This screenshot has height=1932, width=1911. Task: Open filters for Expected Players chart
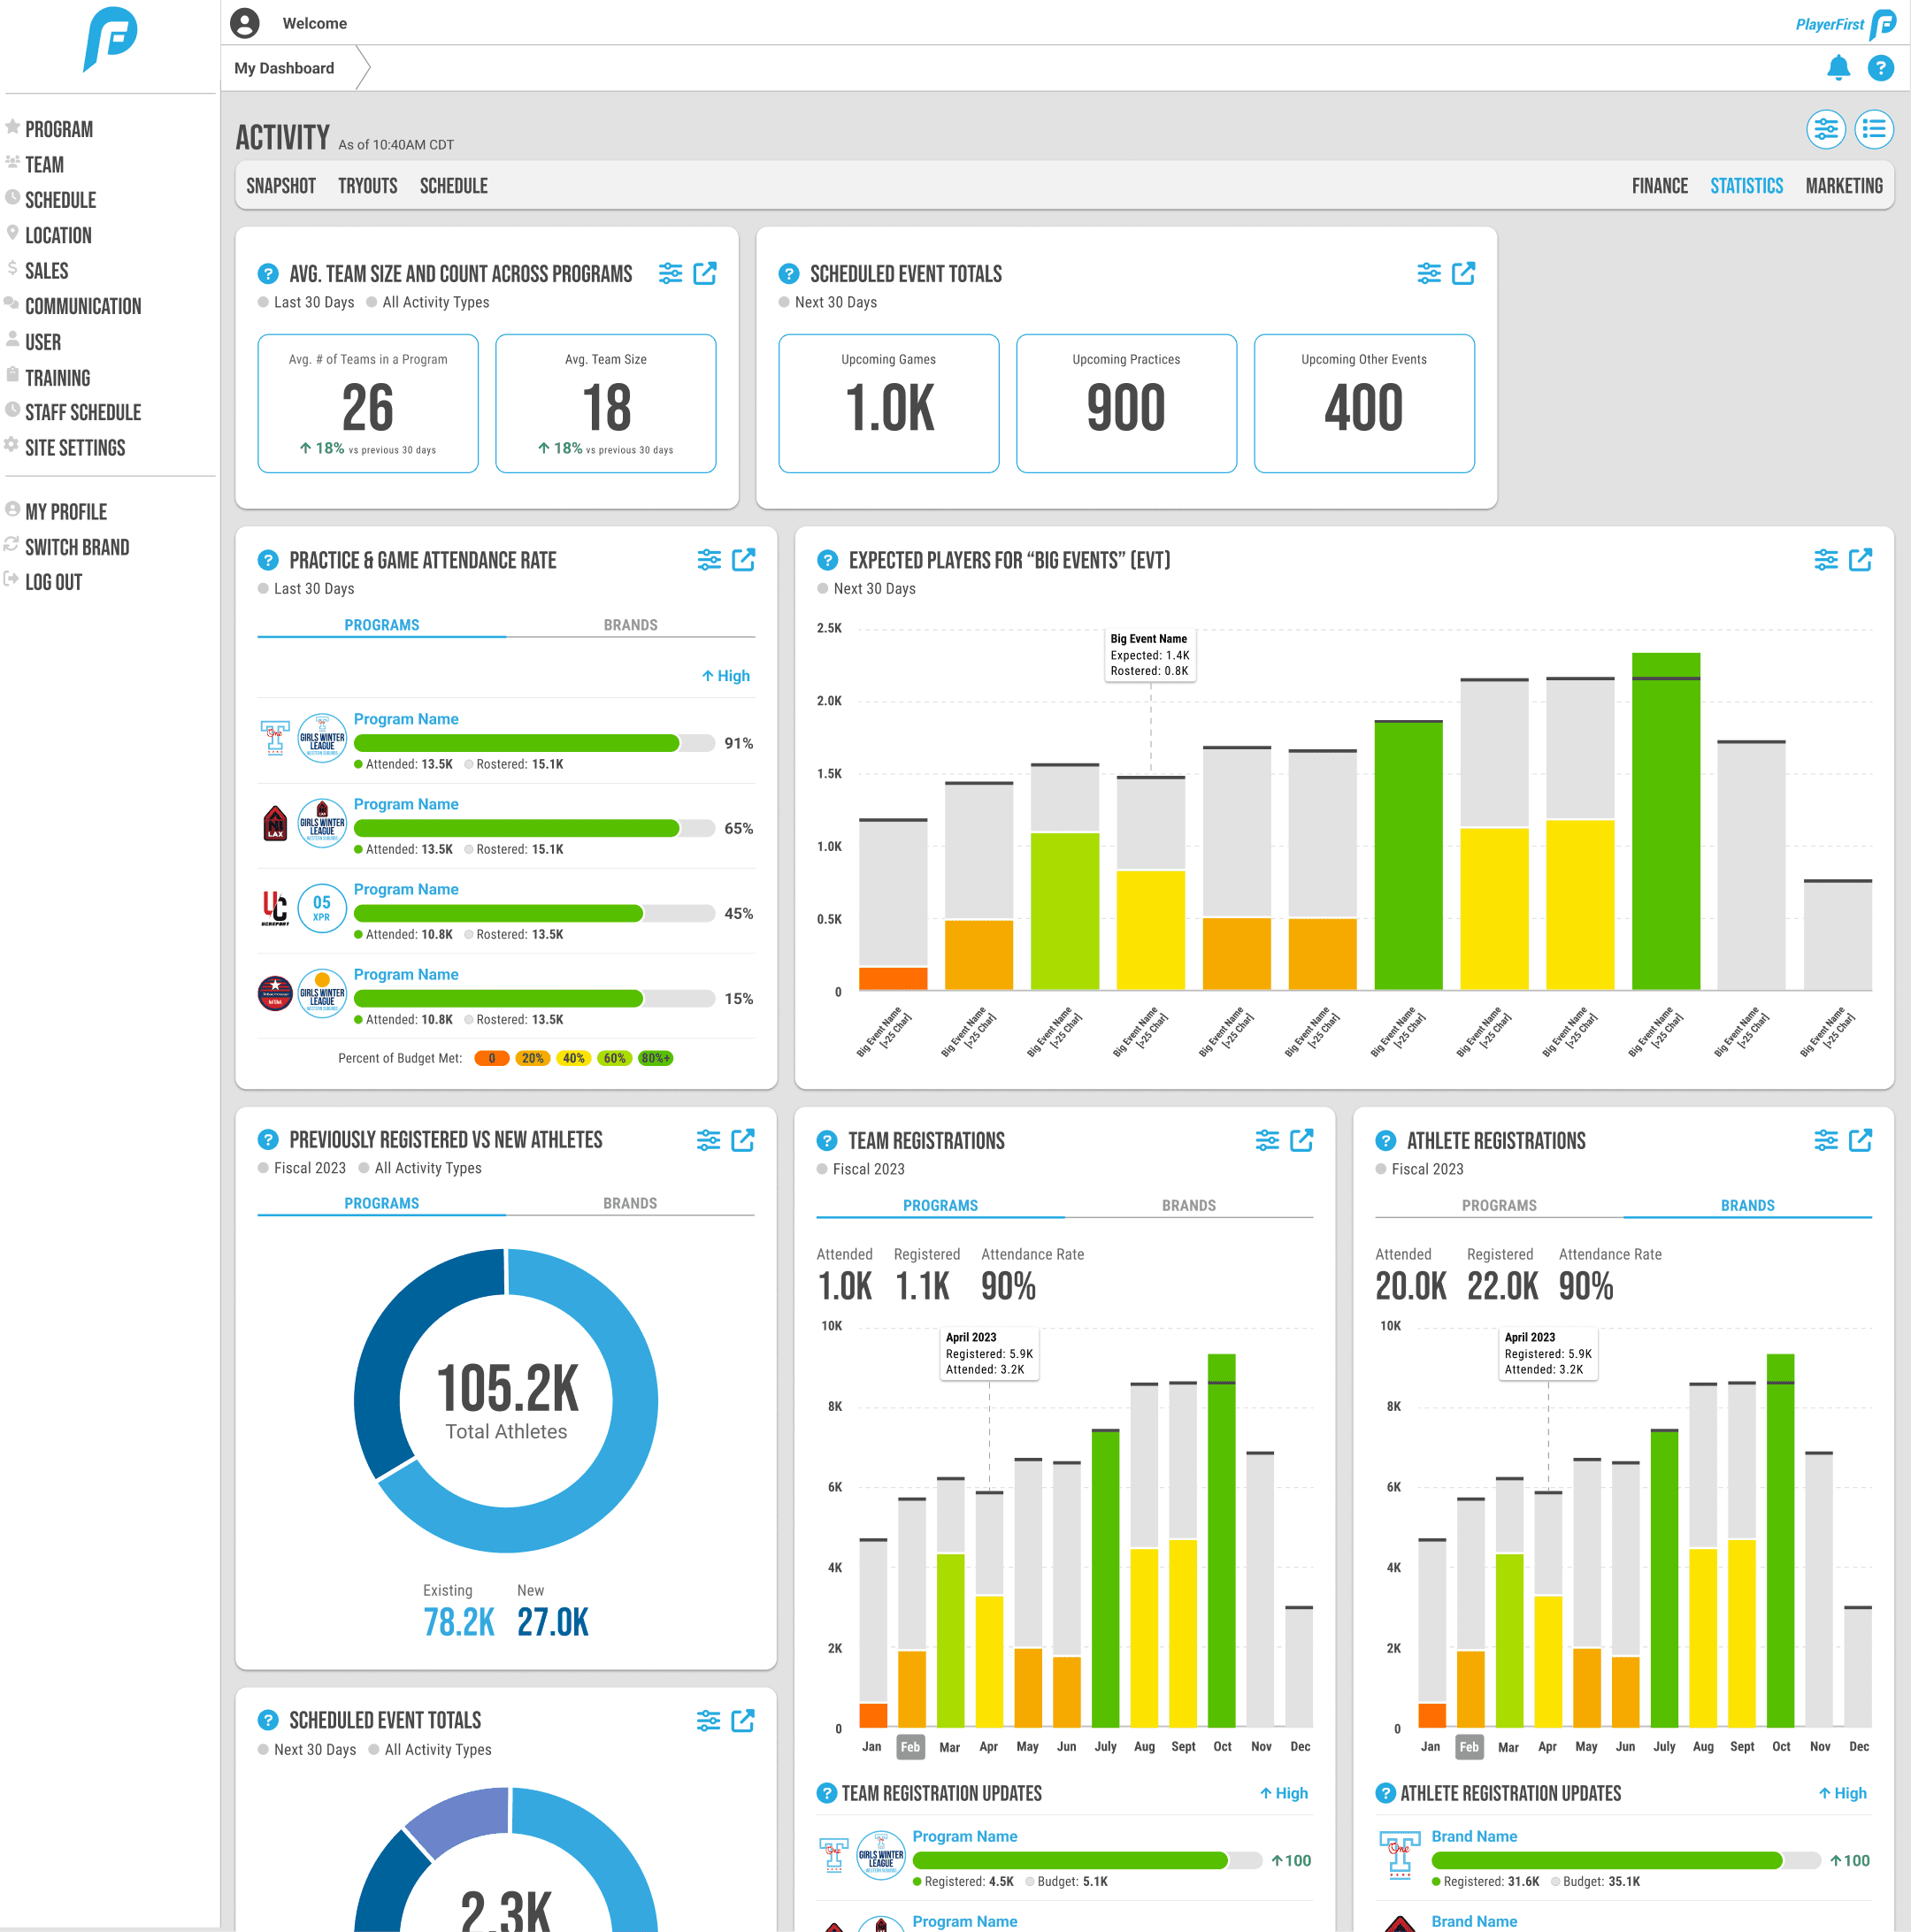coord(1825,560)
